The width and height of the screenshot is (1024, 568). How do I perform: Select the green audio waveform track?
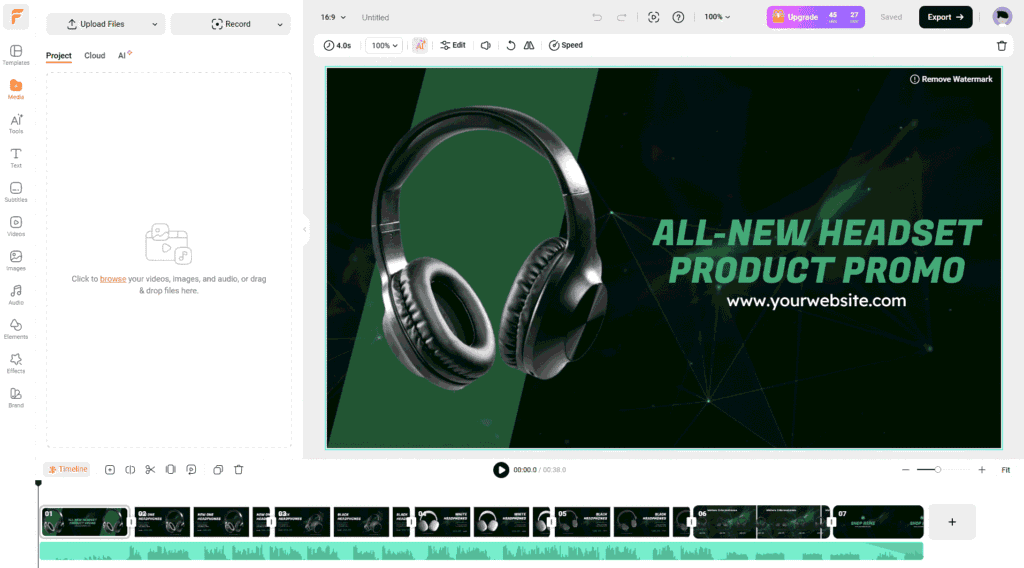(481, 551)
